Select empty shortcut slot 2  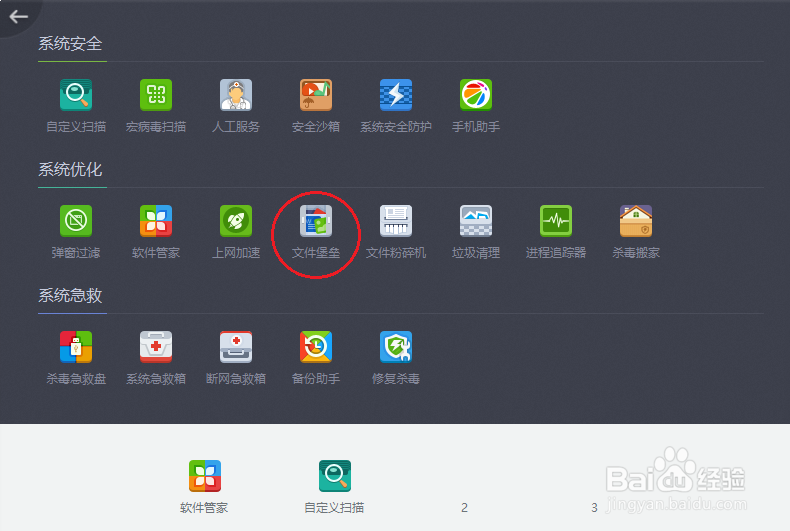click(x=464, y=507)
